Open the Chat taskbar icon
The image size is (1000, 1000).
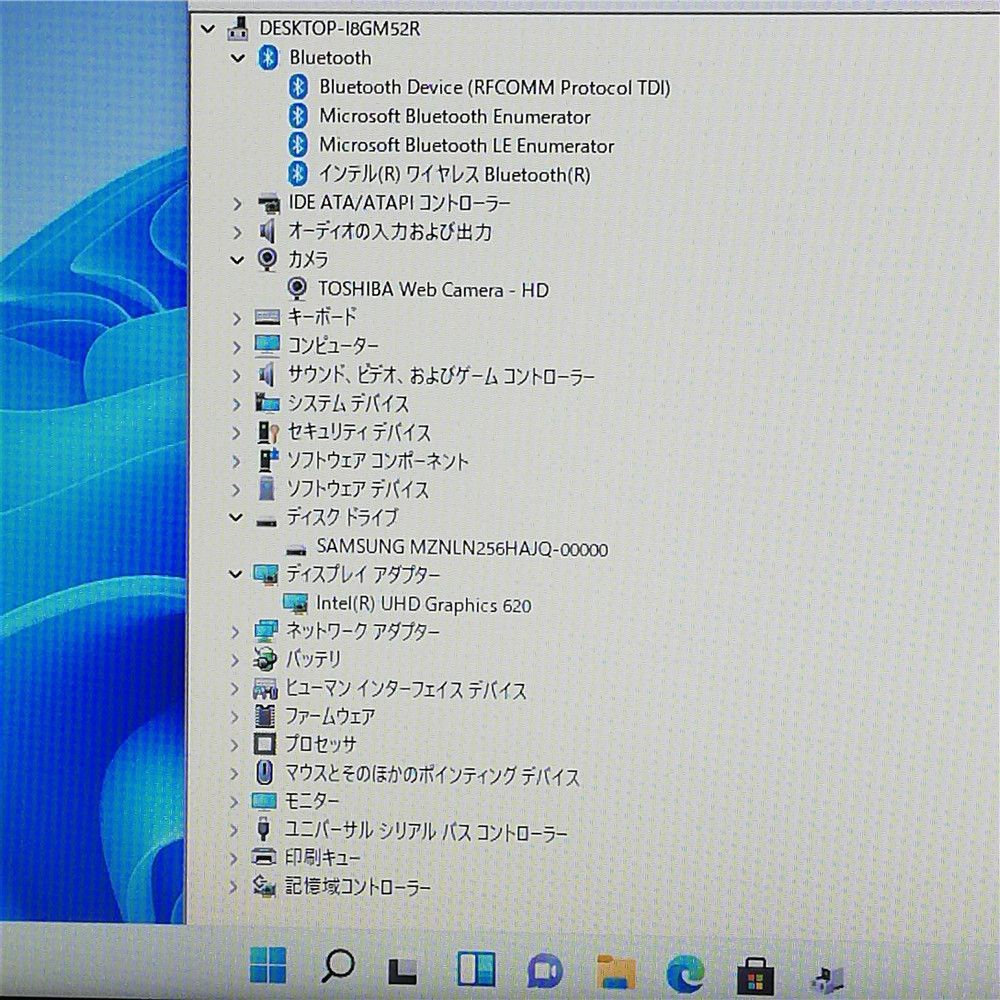[545, 971]
